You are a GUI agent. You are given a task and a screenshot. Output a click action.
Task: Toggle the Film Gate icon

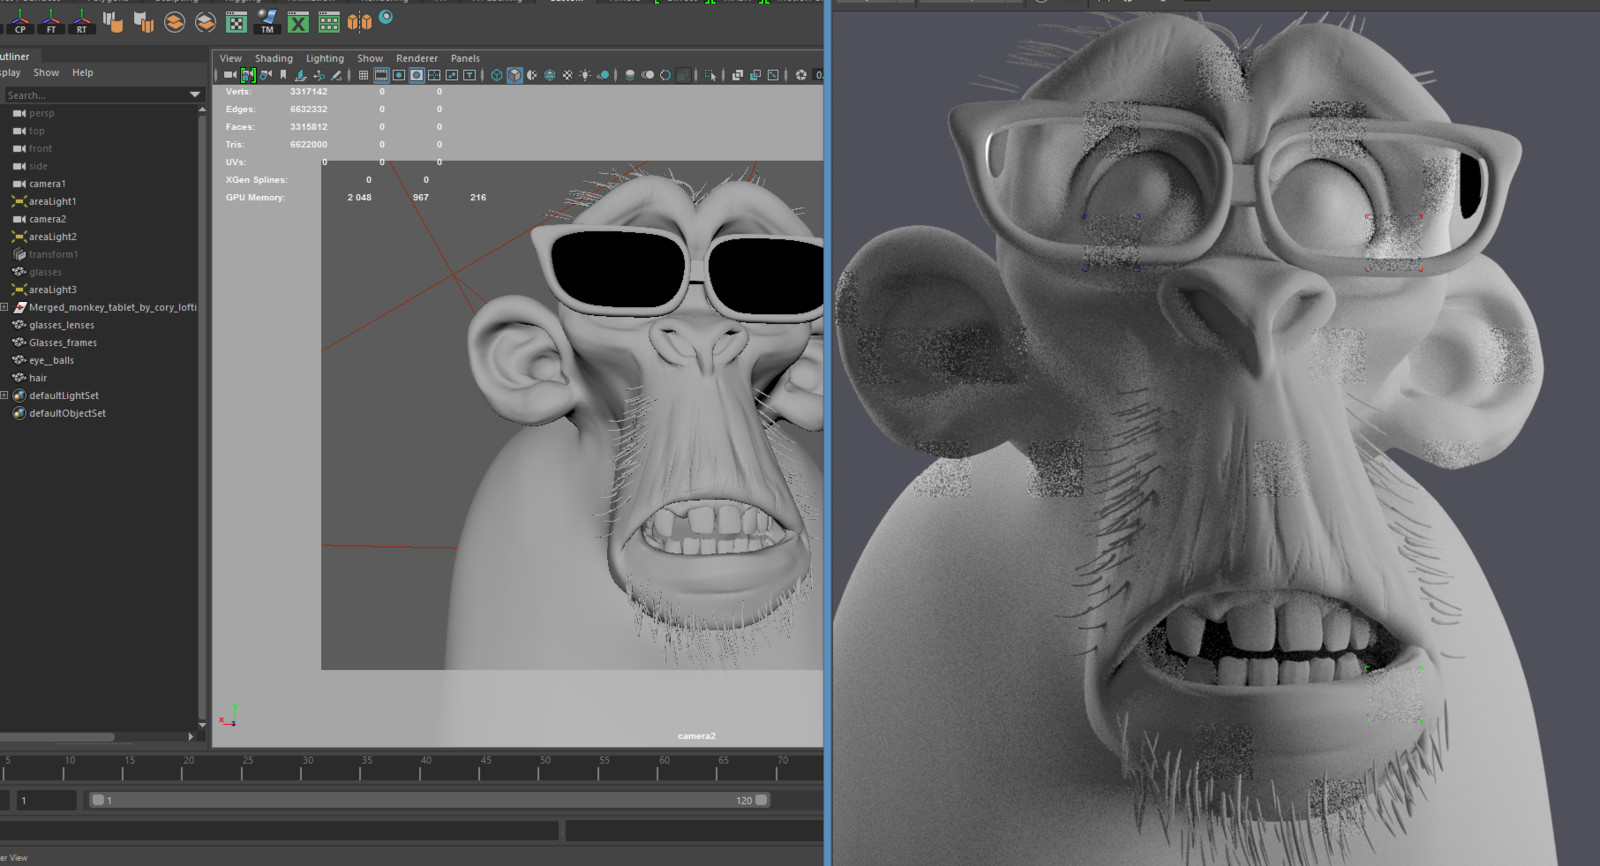(381, 75)
